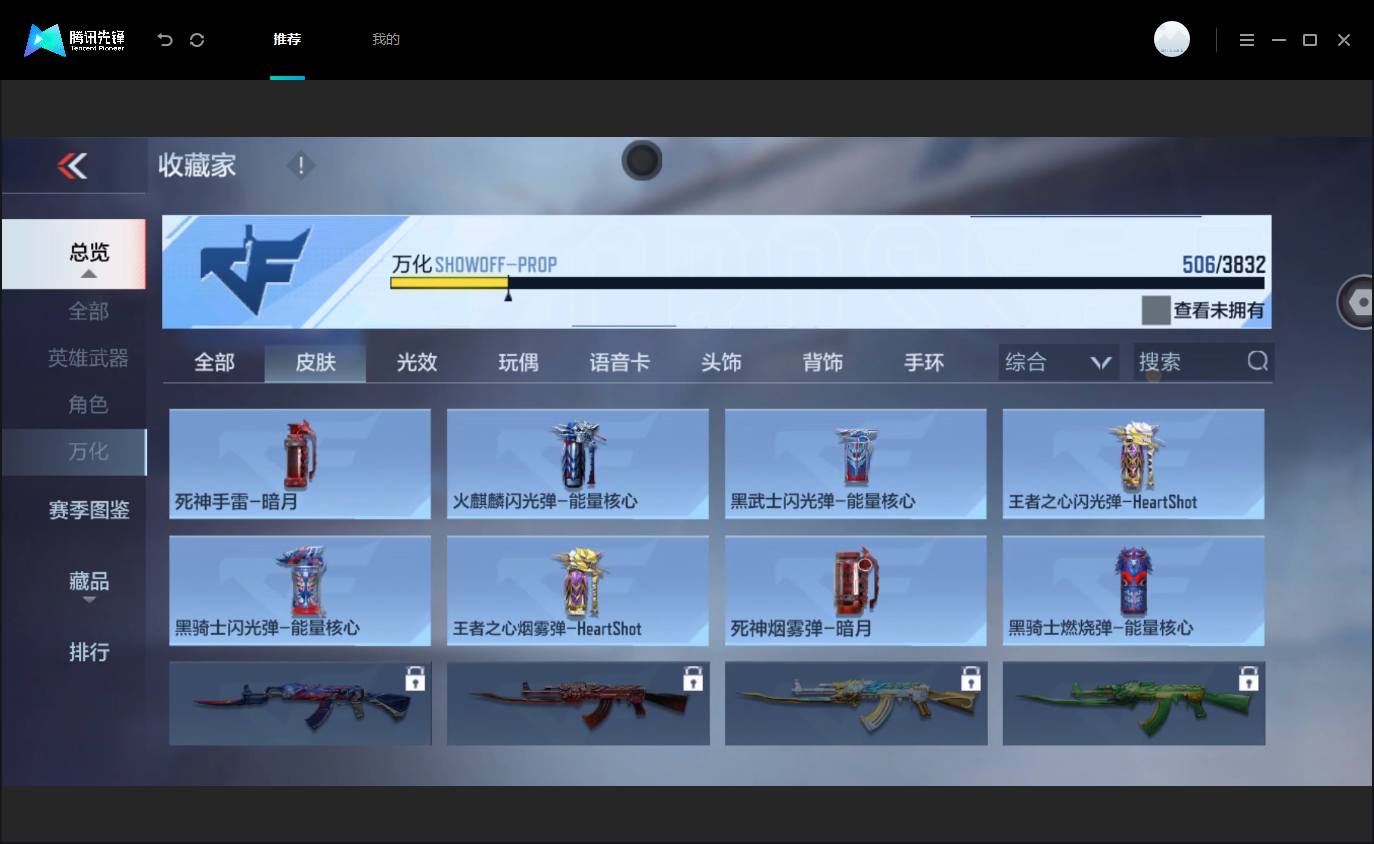This screenshot has width=1374, height=844.
Task: Select the locked blue AK rifle skin
Action: point(300,703)
